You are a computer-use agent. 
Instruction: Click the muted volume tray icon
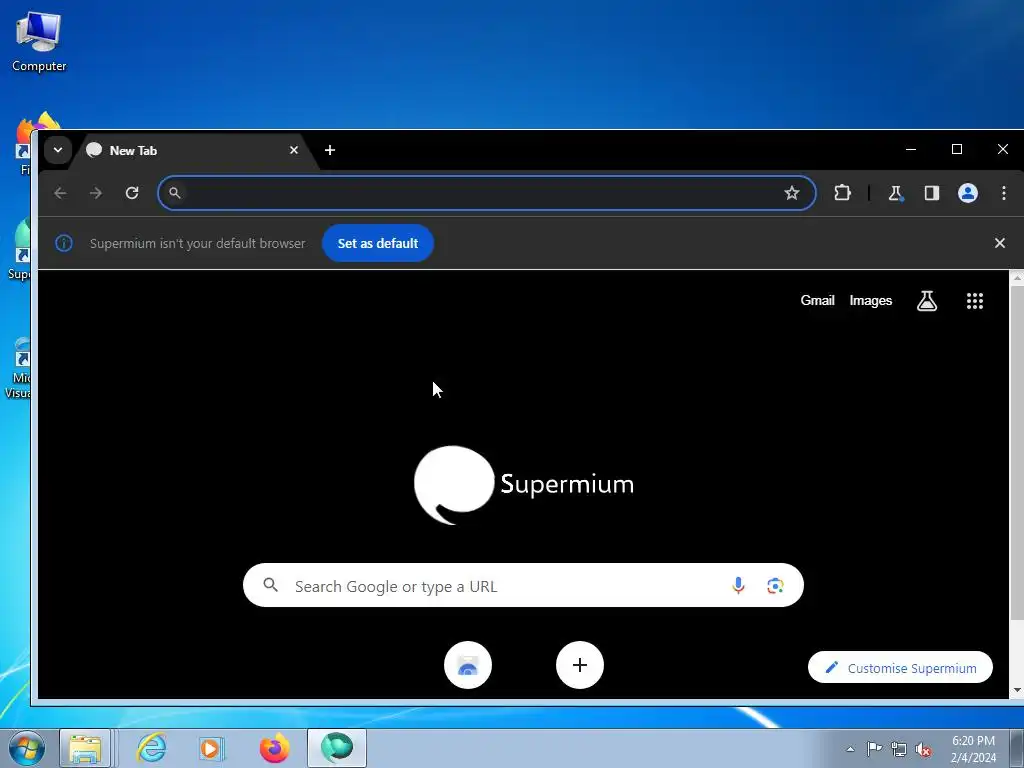[923, 750]
